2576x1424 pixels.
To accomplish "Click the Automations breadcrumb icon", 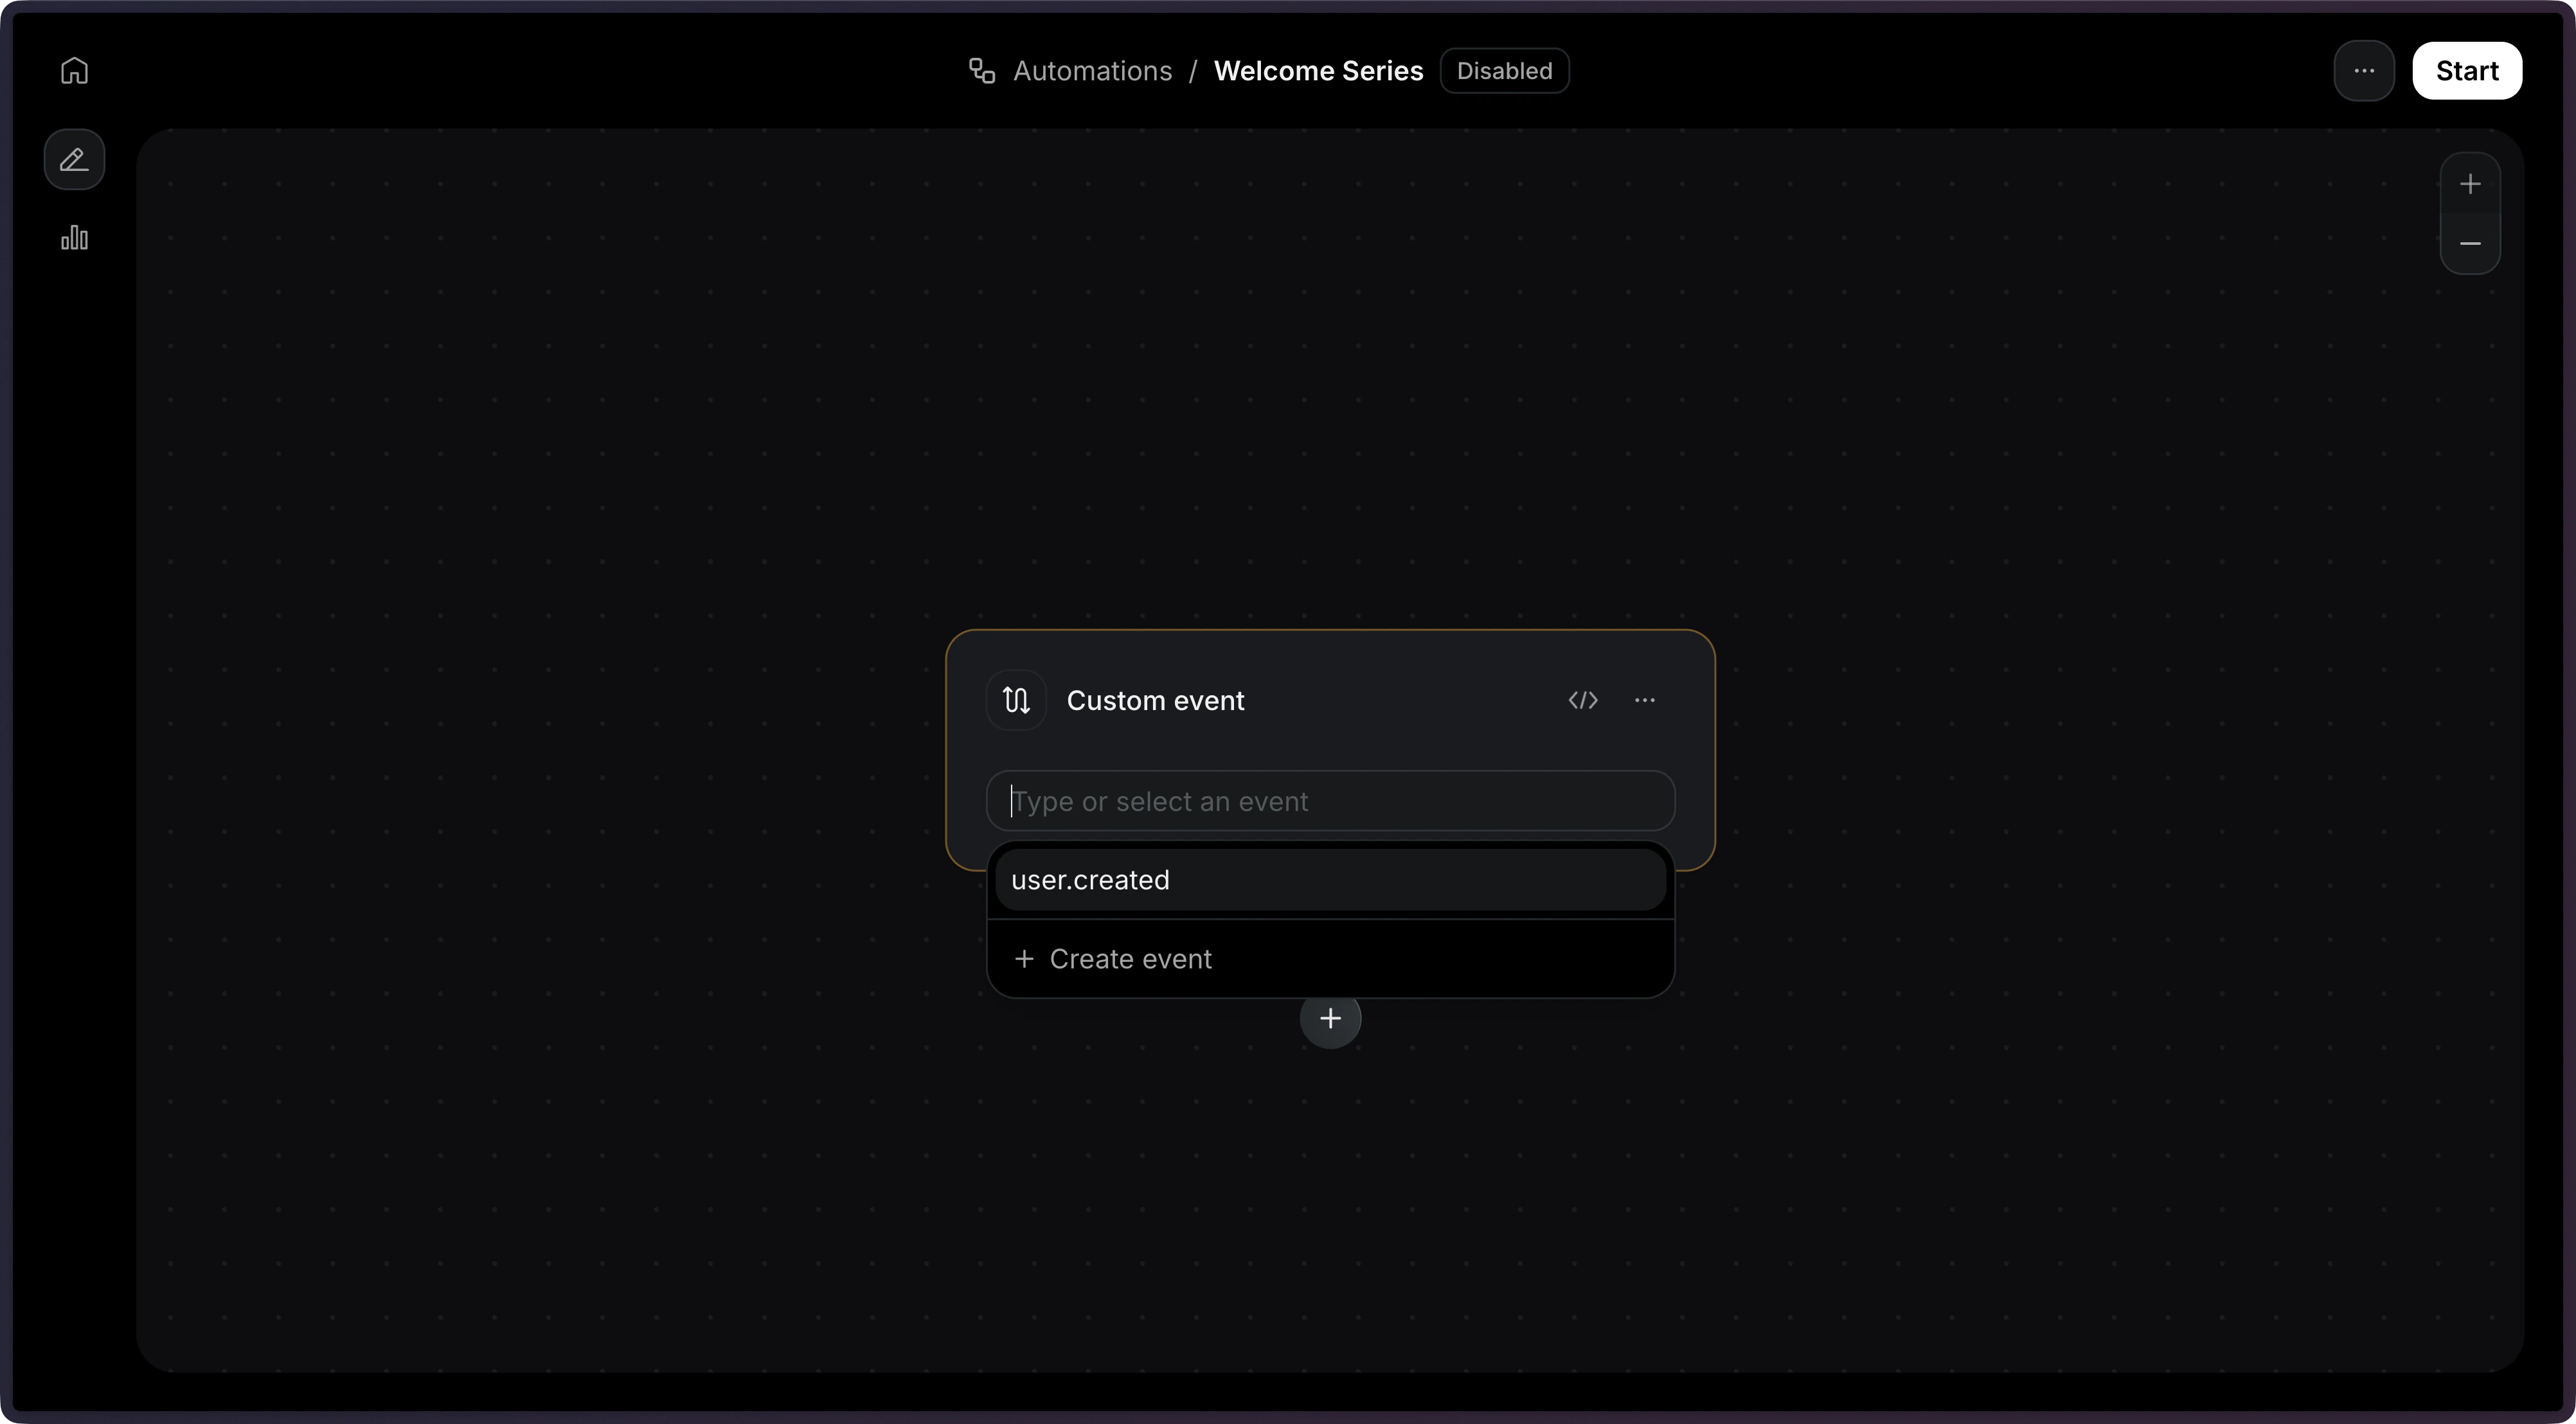I will click(x=981, y=70).
